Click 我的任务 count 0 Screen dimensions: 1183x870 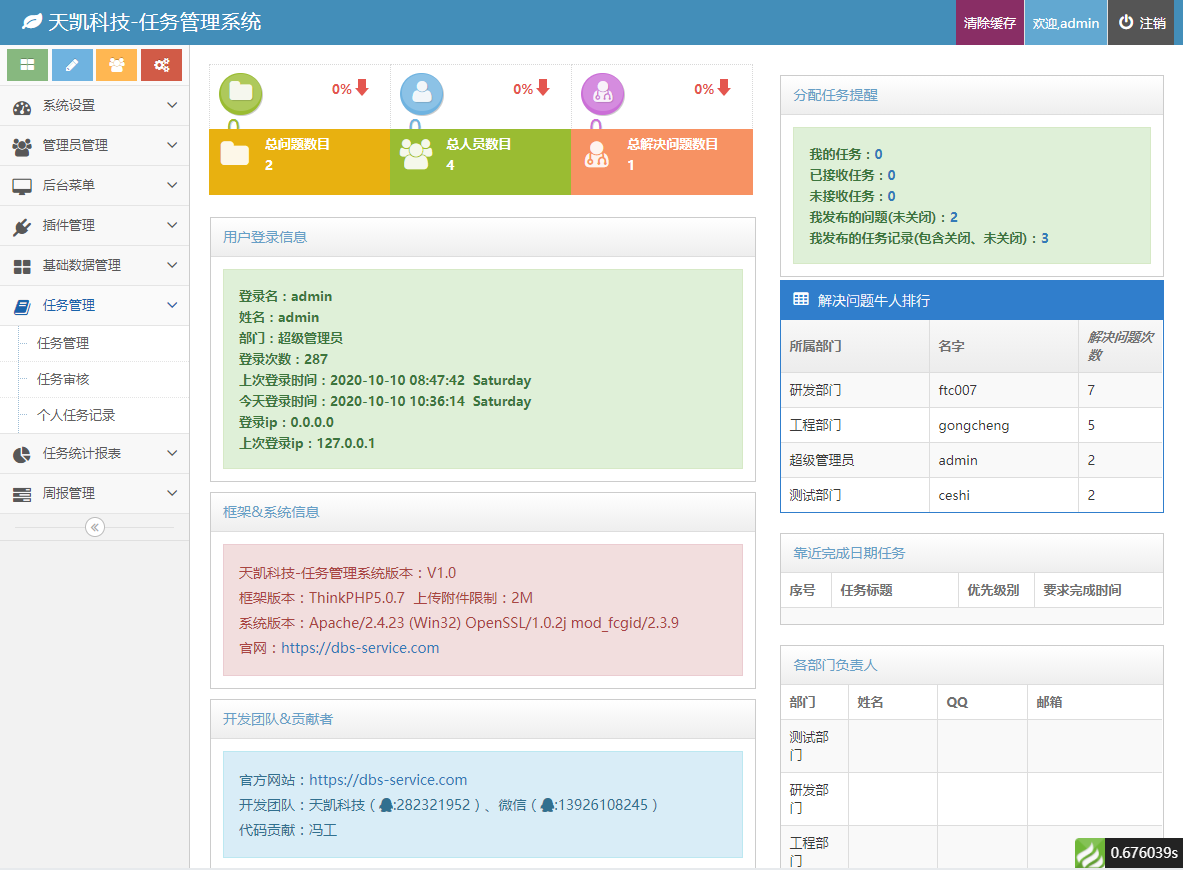coord(878,154)
